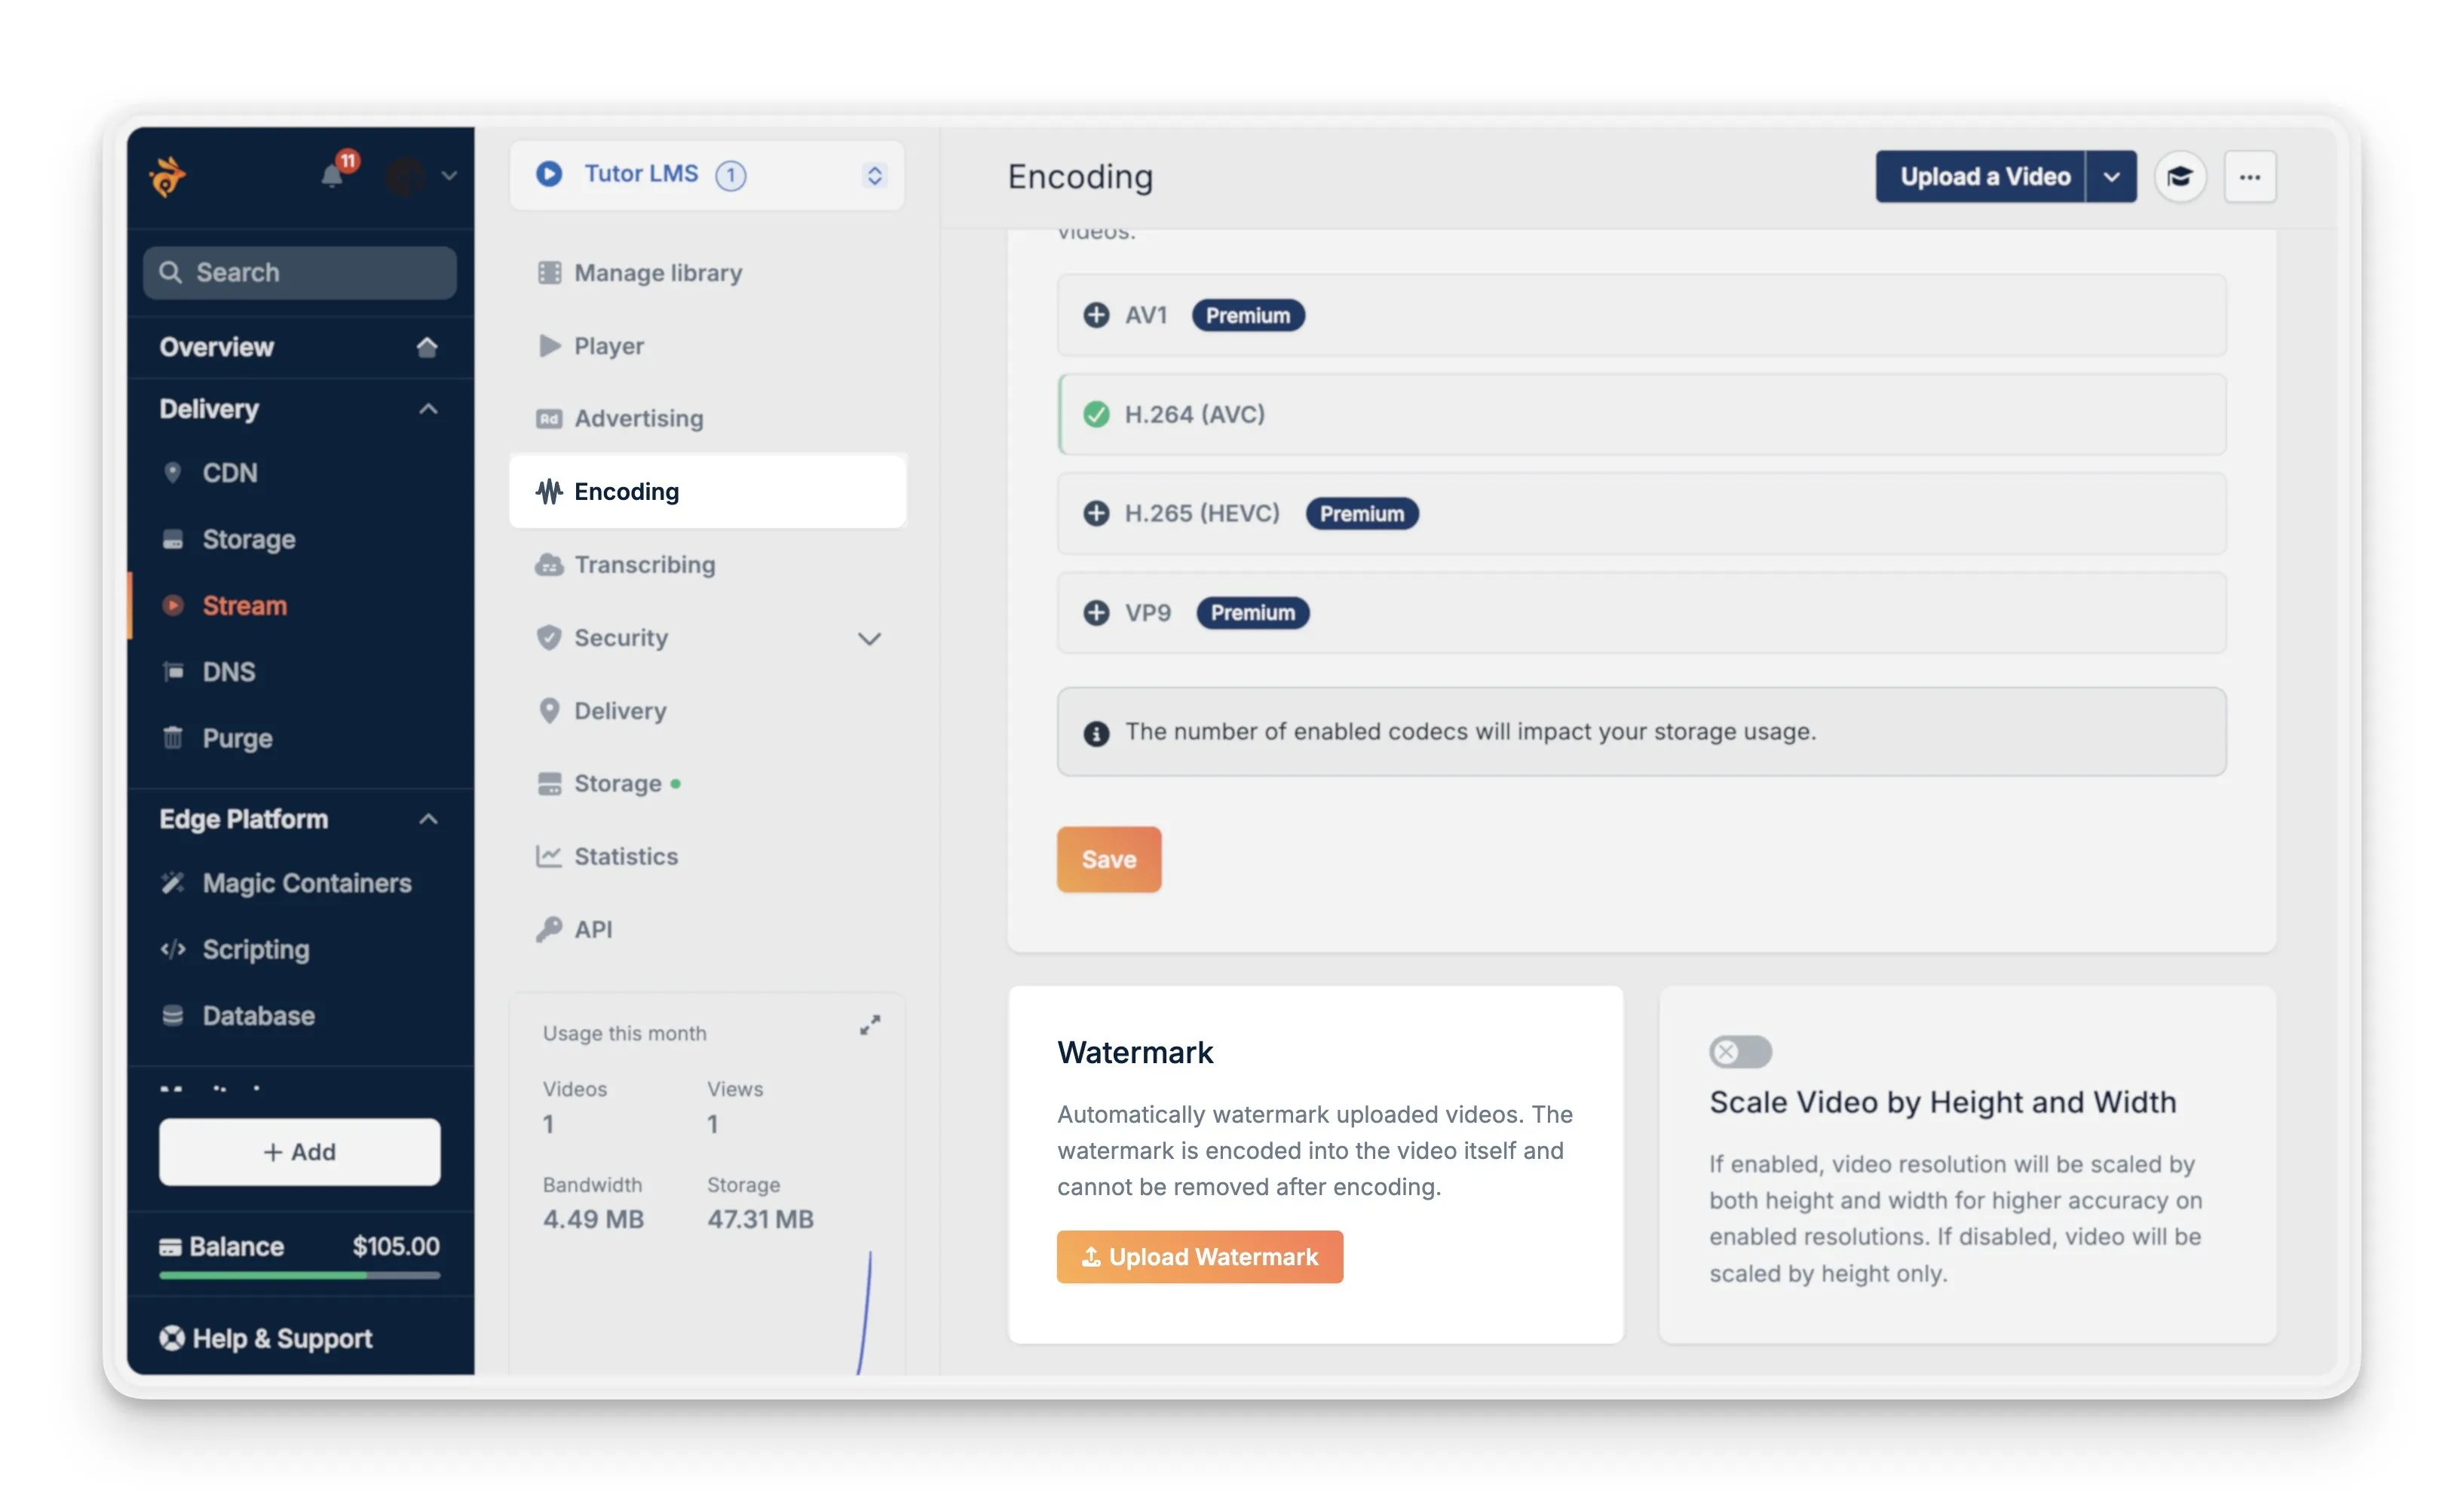Click the Save button
Image resolution: width=2464 pixels, height=1502 pixels.
coord(1108,859)
